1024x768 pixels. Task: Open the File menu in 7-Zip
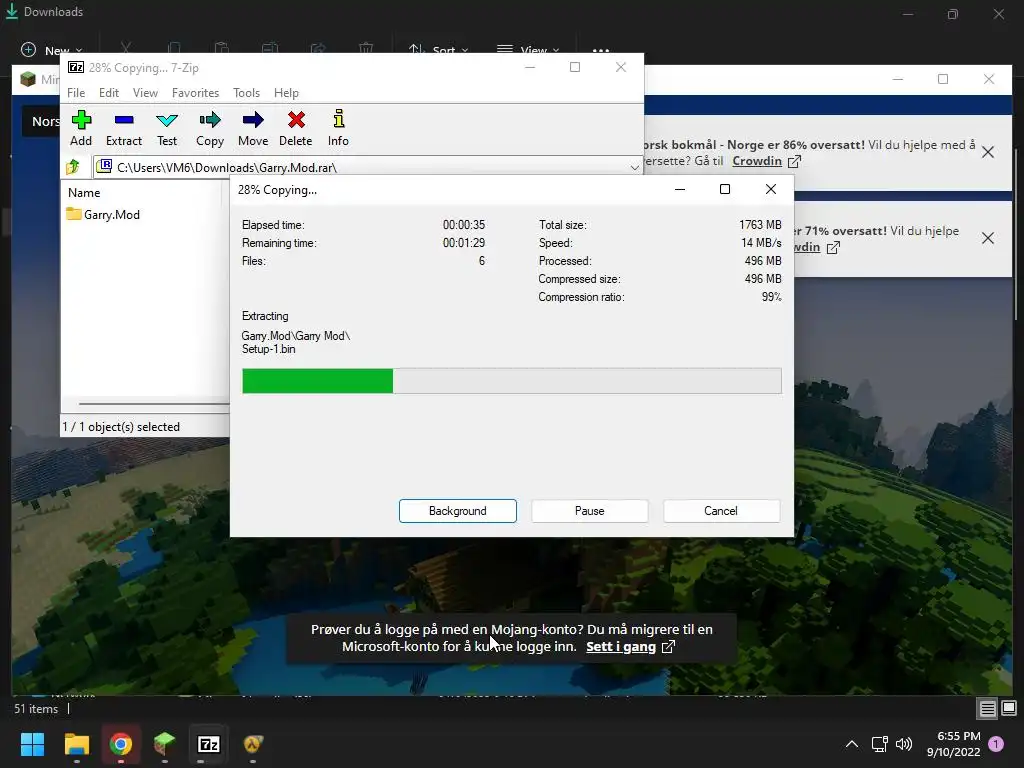[76, 93]
